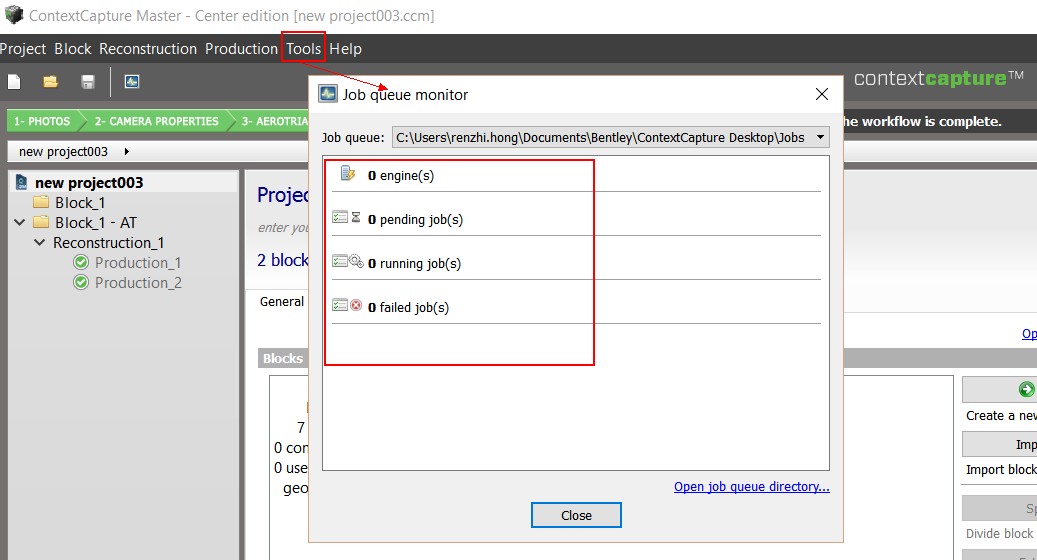Click the pending job(s) hourglass icon
Viewport: 1037px width, 560px height.
pyautogui.click(x=356, y=218)
